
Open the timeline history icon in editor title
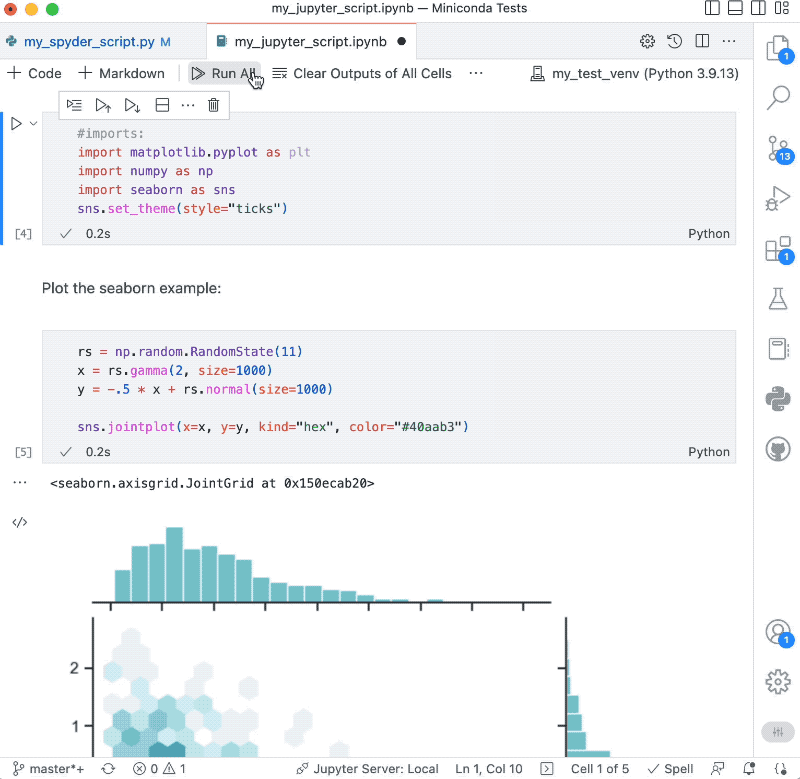[674, 41]
